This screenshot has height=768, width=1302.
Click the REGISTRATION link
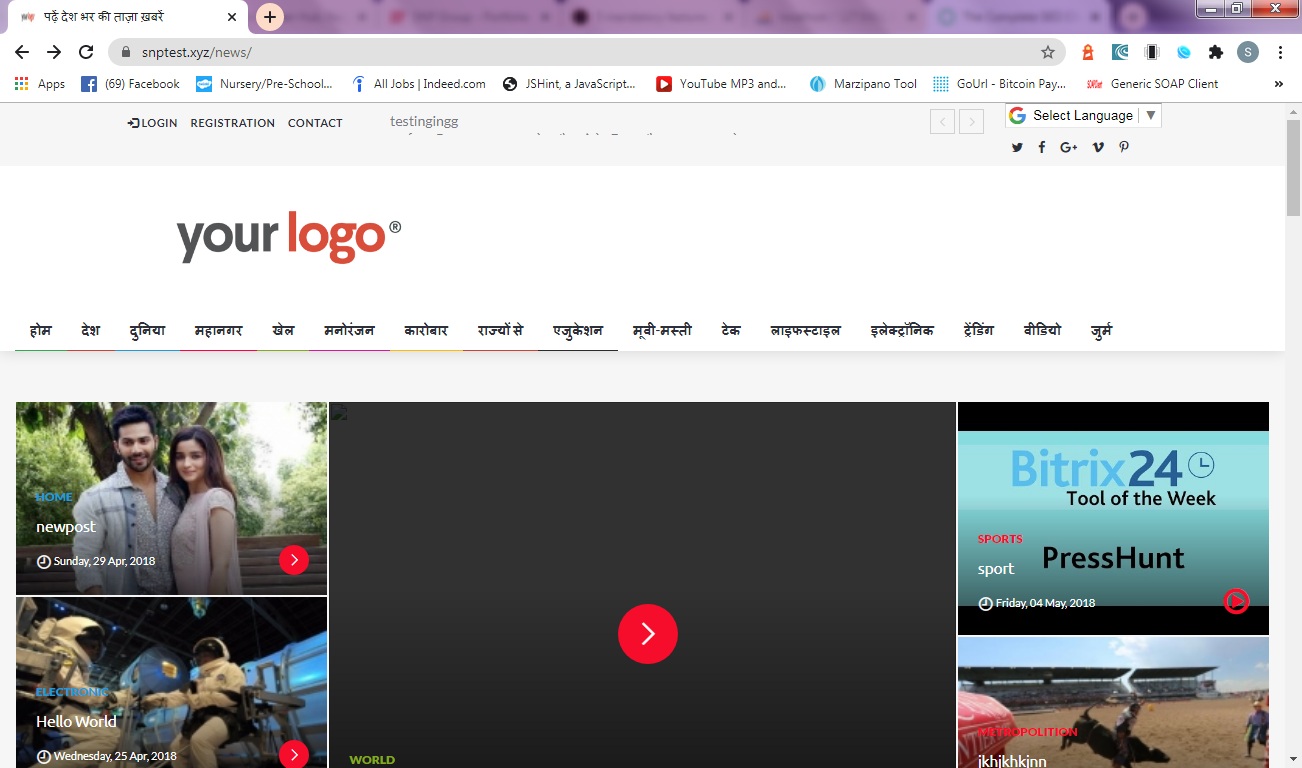tap(232, 123)
